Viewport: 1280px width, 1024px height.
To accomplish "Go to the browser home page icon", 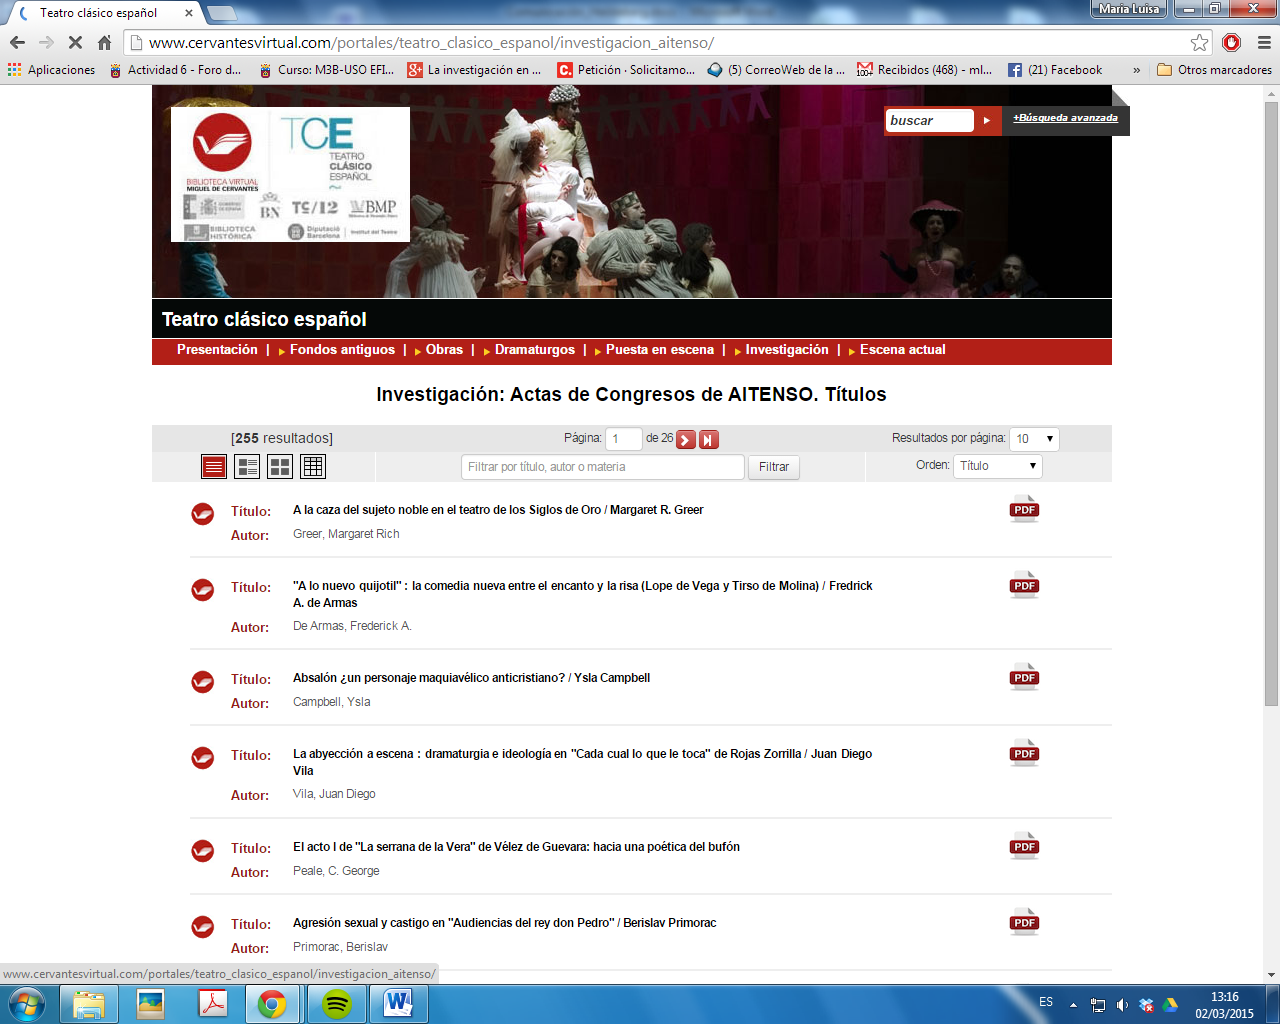I will coord(104,43).
